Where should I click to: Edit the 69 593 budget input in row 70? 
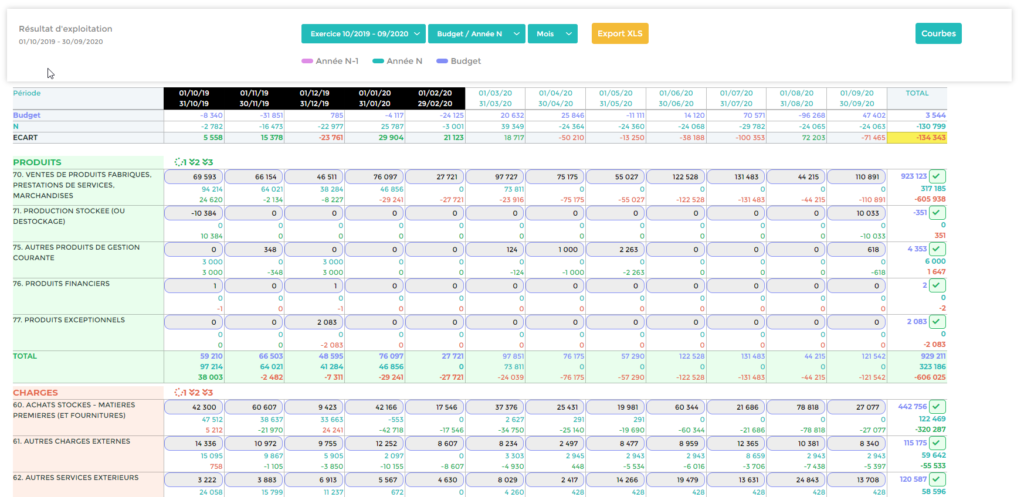[x=193, y=177]
